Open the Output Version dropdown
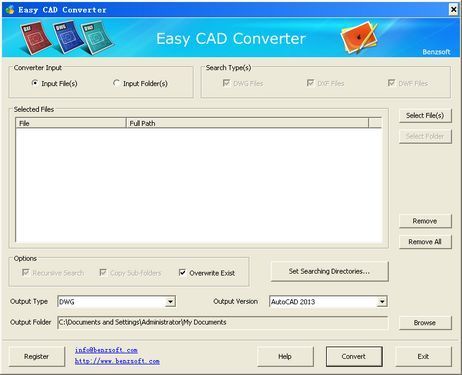 click(382, 302)
